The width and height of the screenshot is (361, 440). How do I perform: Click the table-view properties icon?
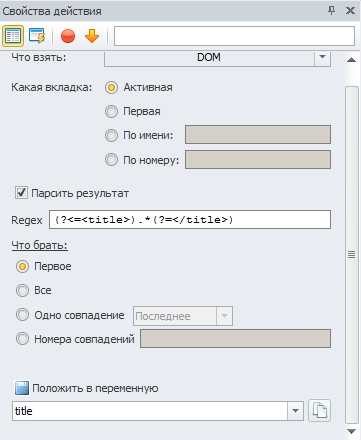click(13, 36)
